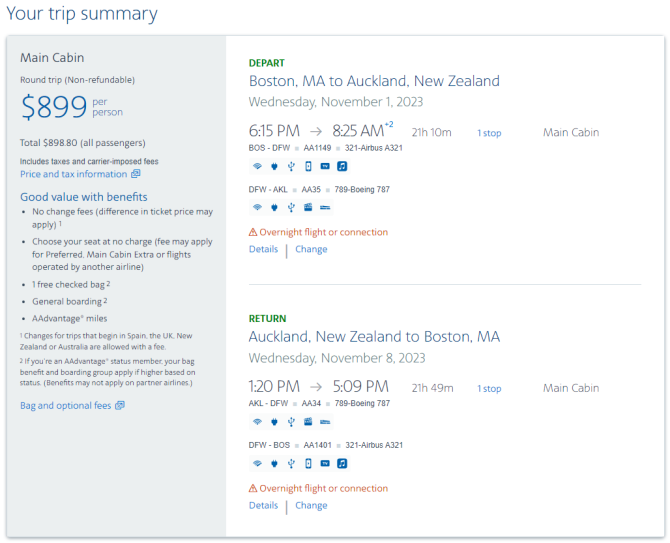Click the Wi-Fi icon for flight AA1149
This screenshot has width=670, height=543.
click(257, 166)
